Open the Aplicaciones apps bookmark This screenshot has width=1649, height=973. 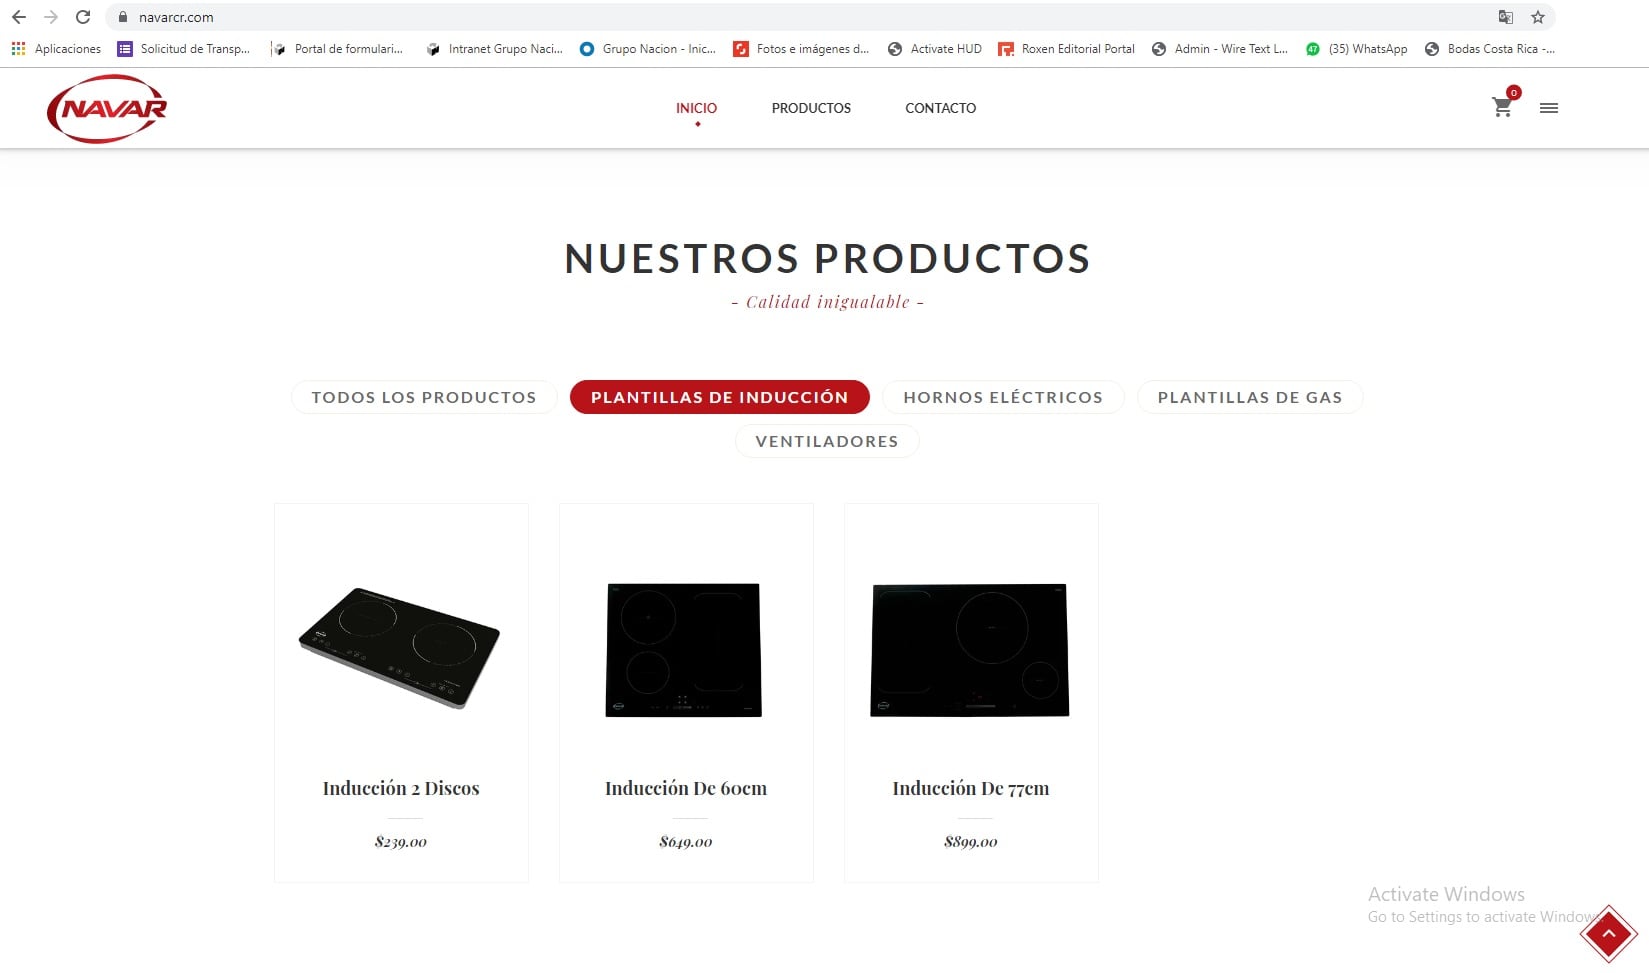[56, 48]
